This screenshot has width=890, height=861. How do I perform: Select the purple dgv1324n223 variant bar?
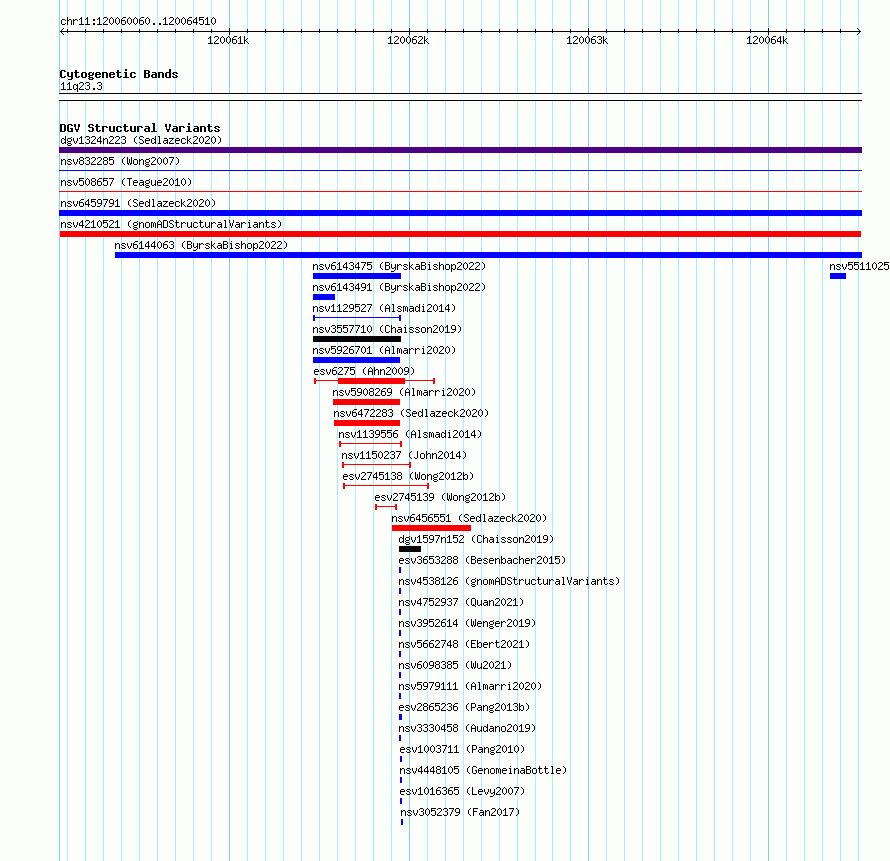(460, 150)
